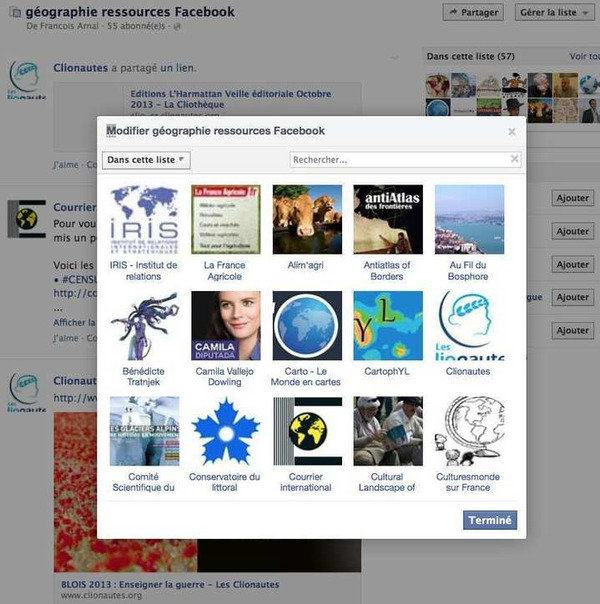This screenshot has width=600, height=604.
Task: Click IRIS - Institut de relations label
Action: tap(144, 270)
